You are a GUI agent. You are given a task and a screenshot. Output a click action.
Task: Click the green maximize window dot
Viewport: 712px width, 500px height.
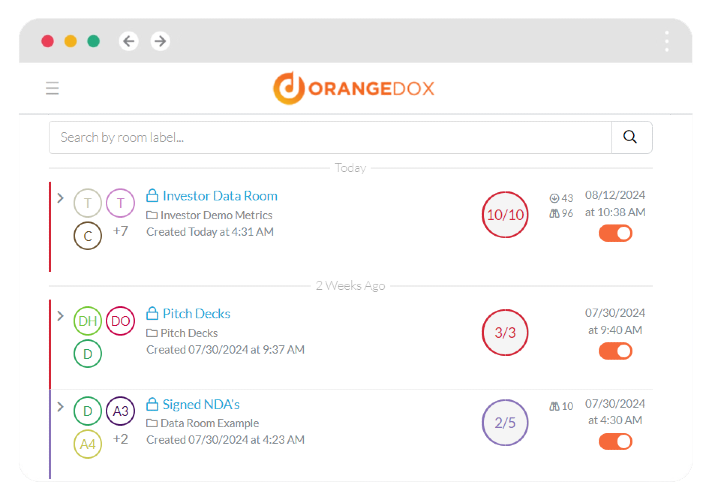(94, 41)
